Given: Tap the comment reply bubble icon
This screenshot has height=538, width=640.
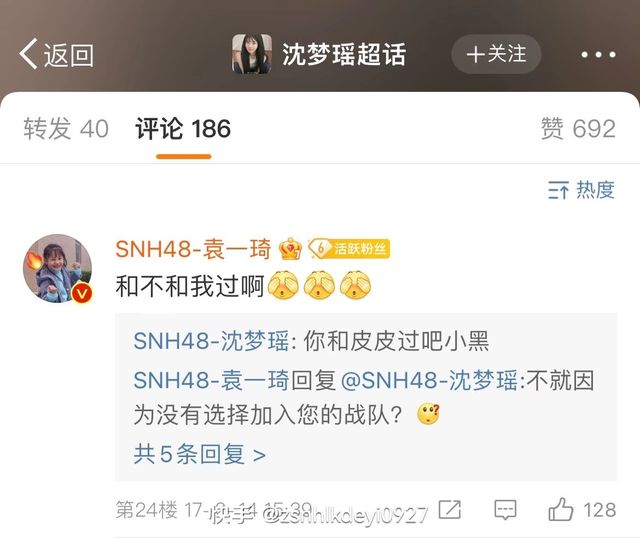Looking at the screenshot, I should 505,510.
